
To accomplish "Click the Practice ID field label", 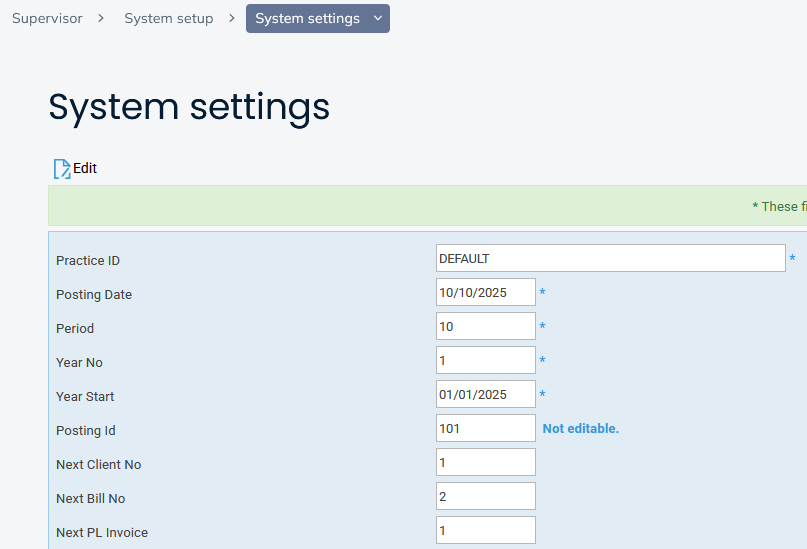I will [x=88, y=260].
